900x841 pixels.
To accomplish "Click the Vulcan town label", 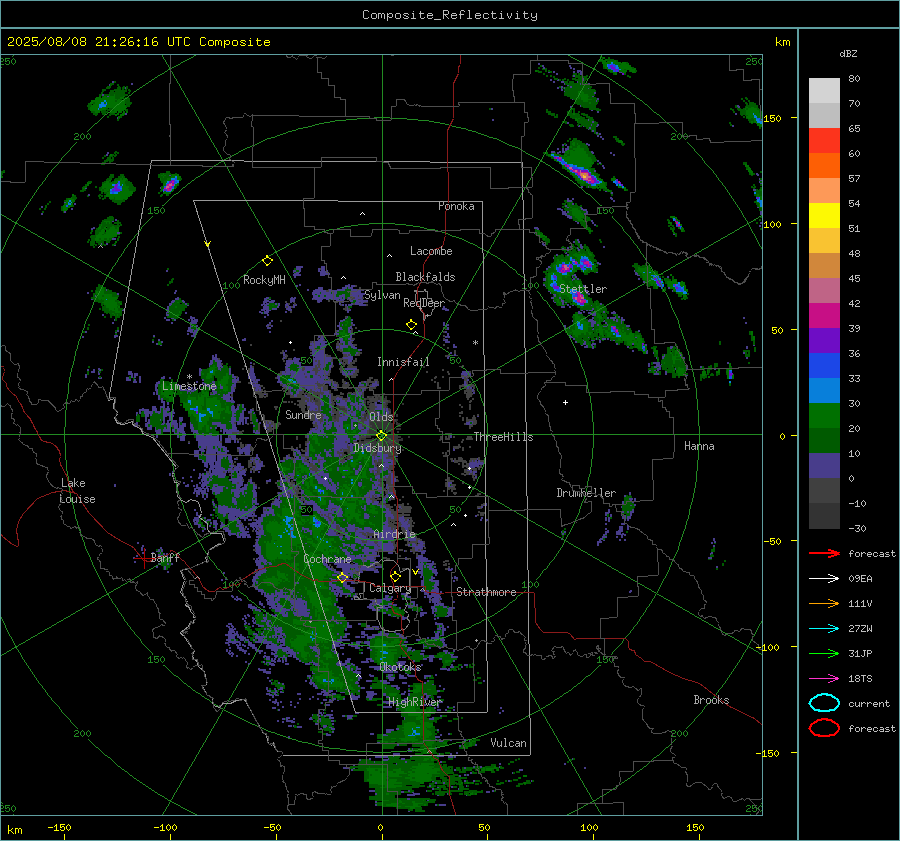I will click(508, 743).
